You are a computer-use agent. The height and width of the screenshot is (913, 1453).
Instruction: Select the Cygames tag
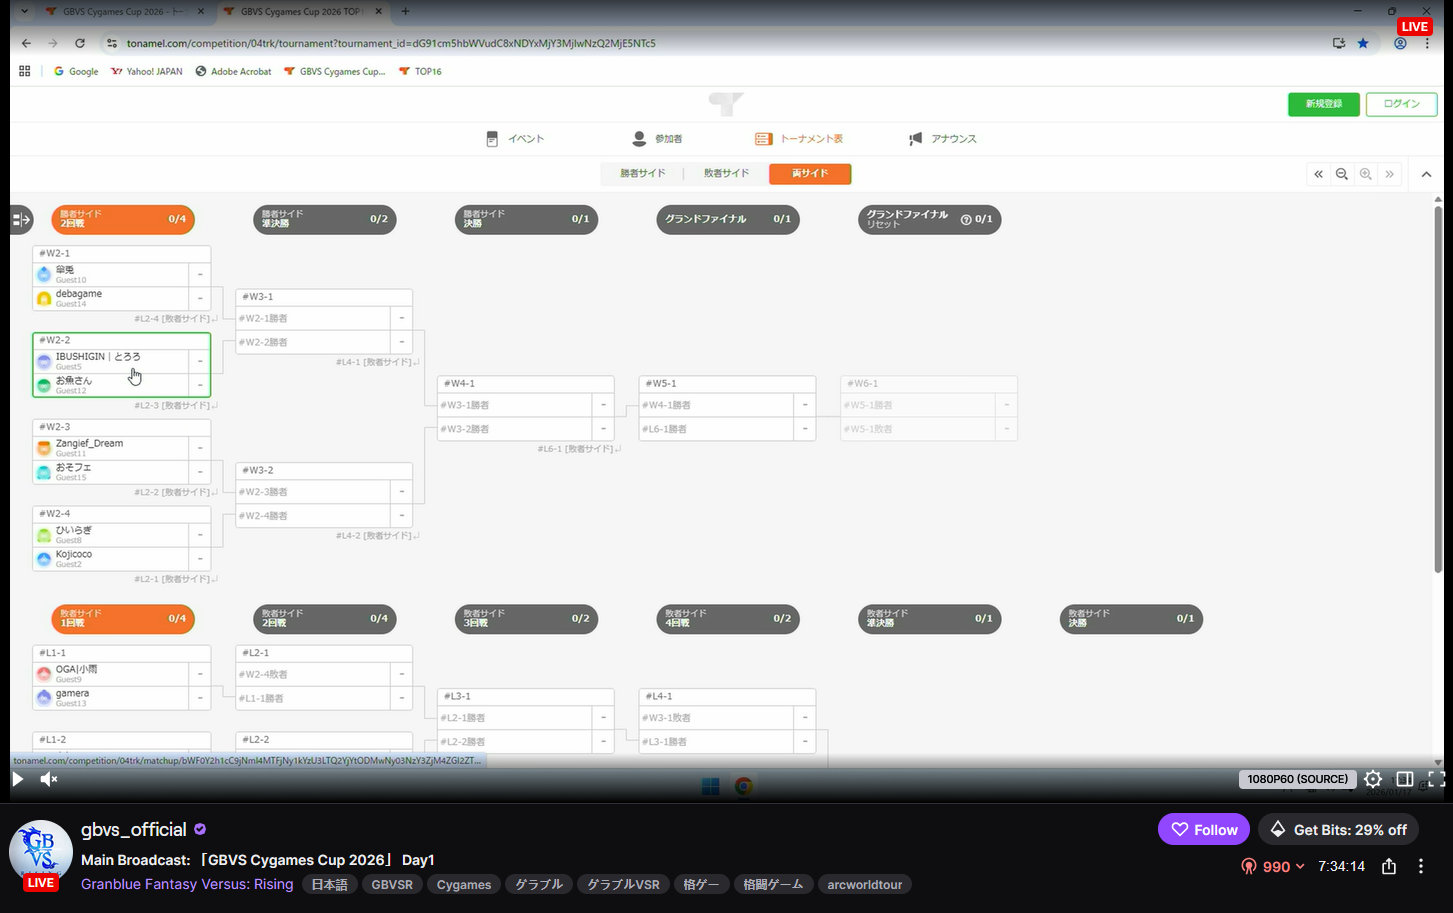tap(464, 884)
